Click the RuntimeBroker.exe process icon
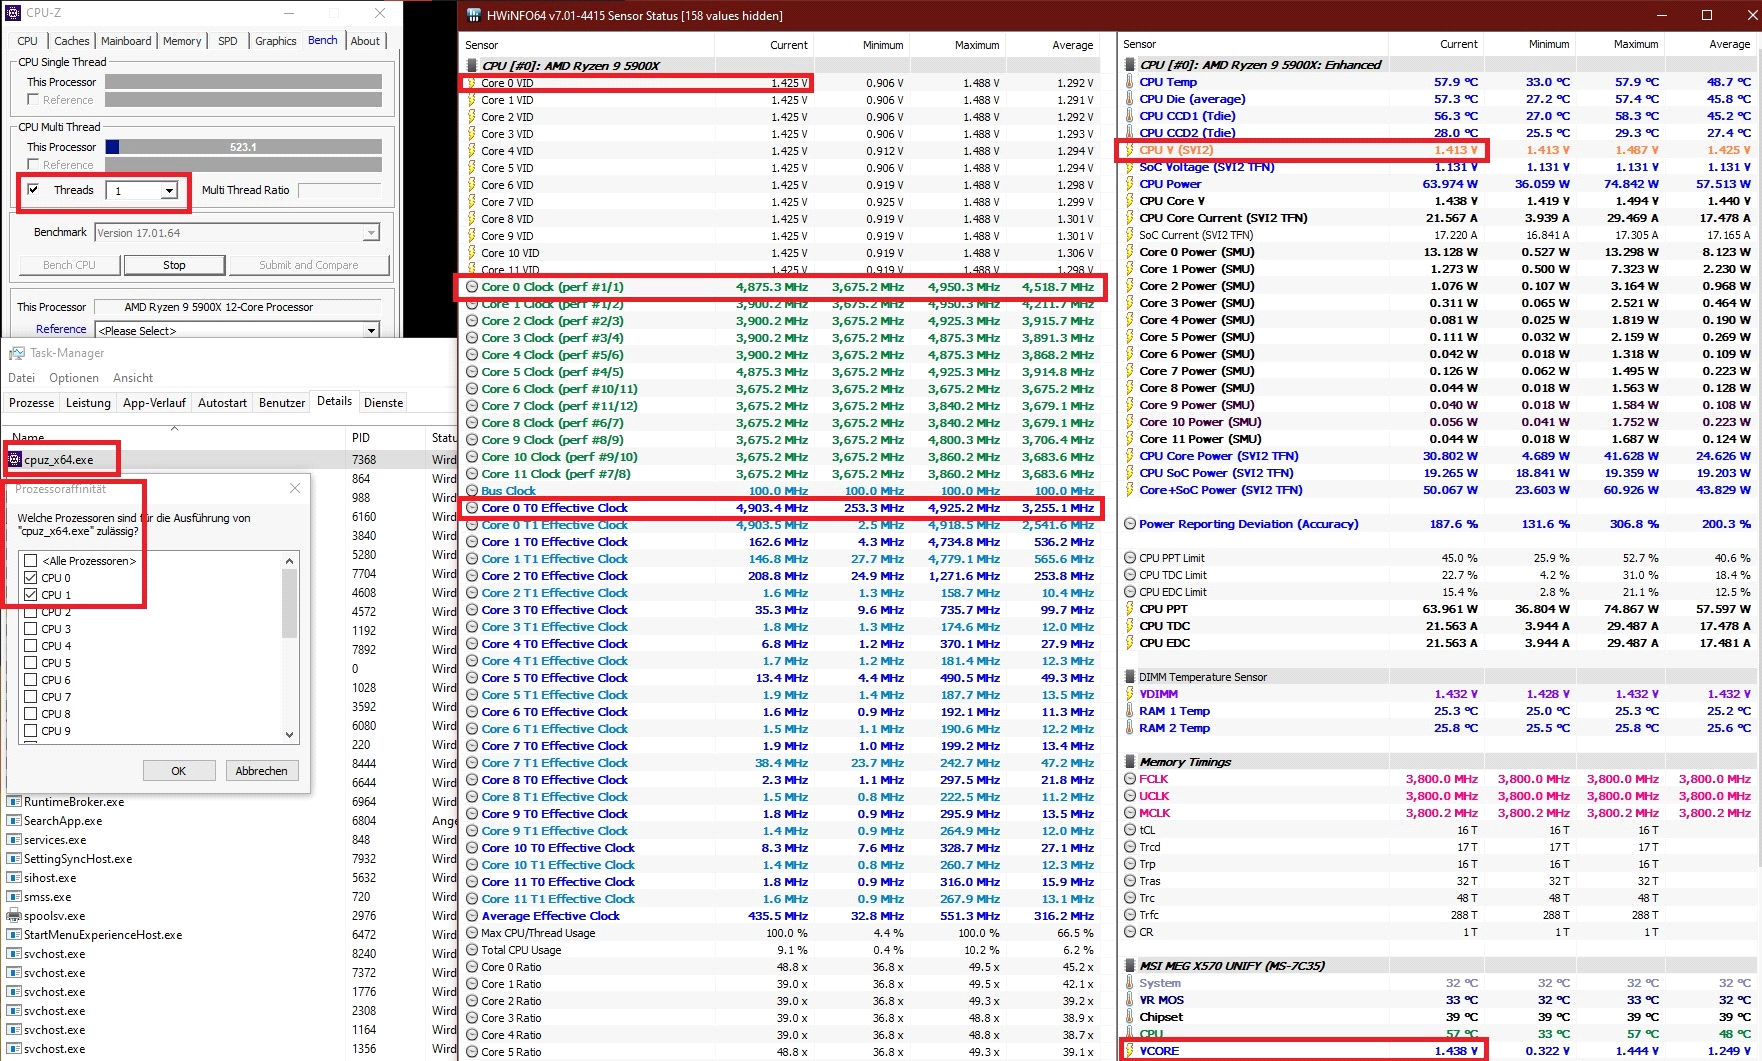 pyautogui.click(x=15, y=802)
